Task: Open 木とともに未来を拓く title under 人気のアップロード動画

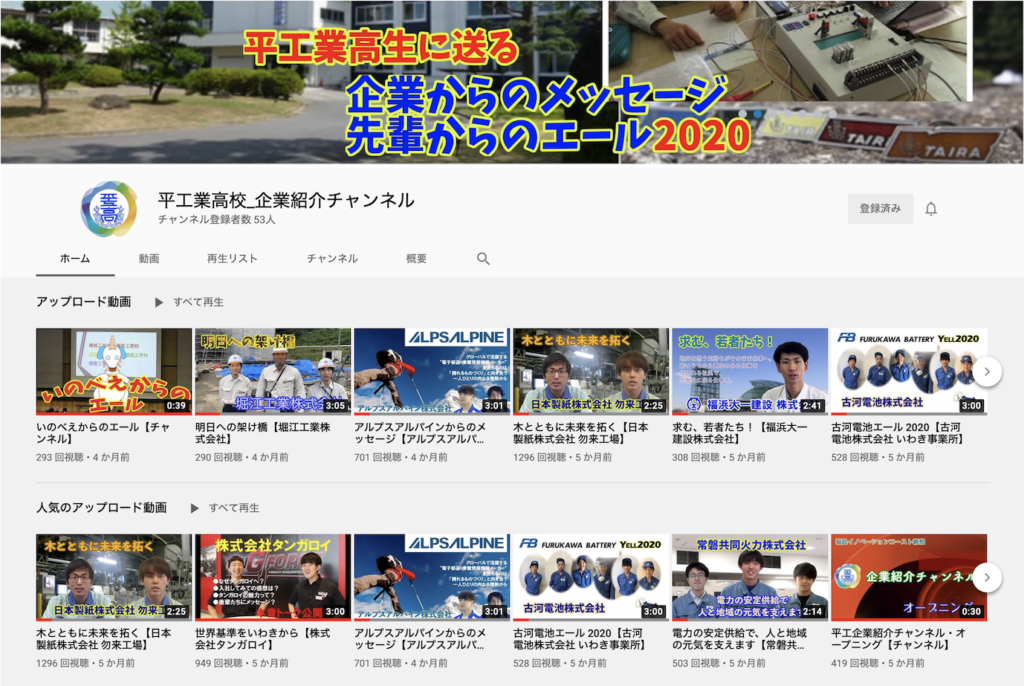Action: click(103, 639)
